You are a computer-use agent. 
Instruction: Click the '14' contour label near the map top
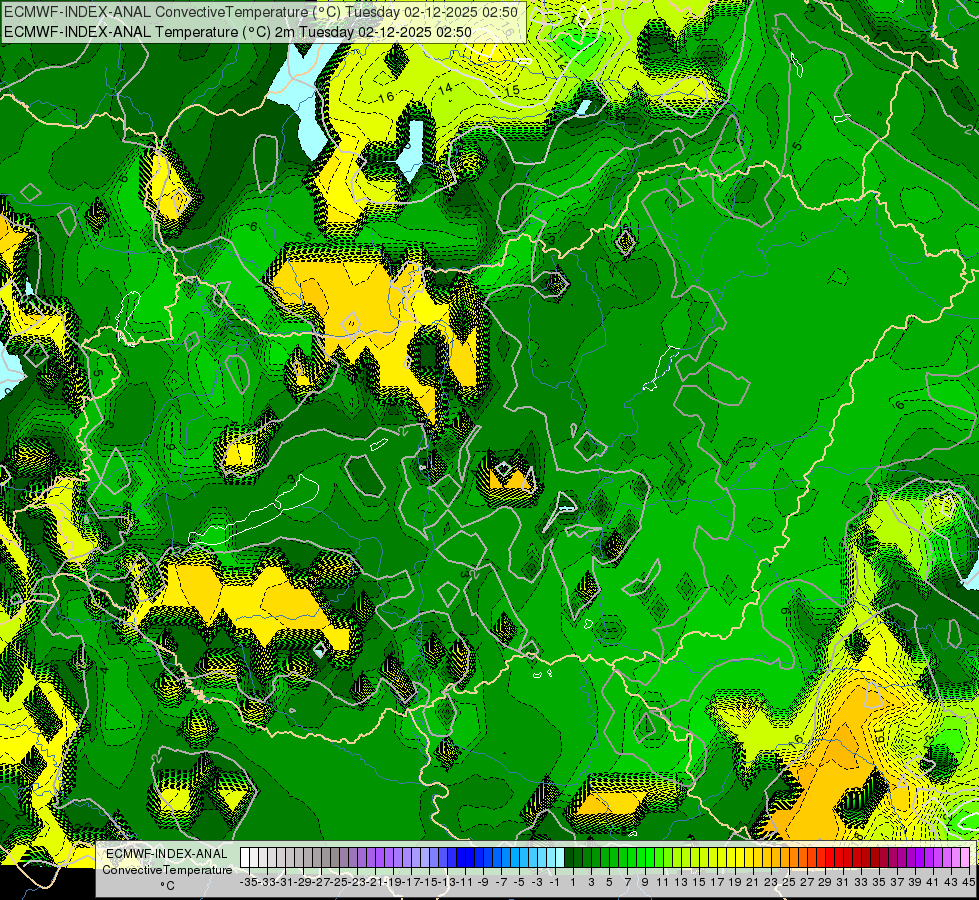click(x=445, y=89)
